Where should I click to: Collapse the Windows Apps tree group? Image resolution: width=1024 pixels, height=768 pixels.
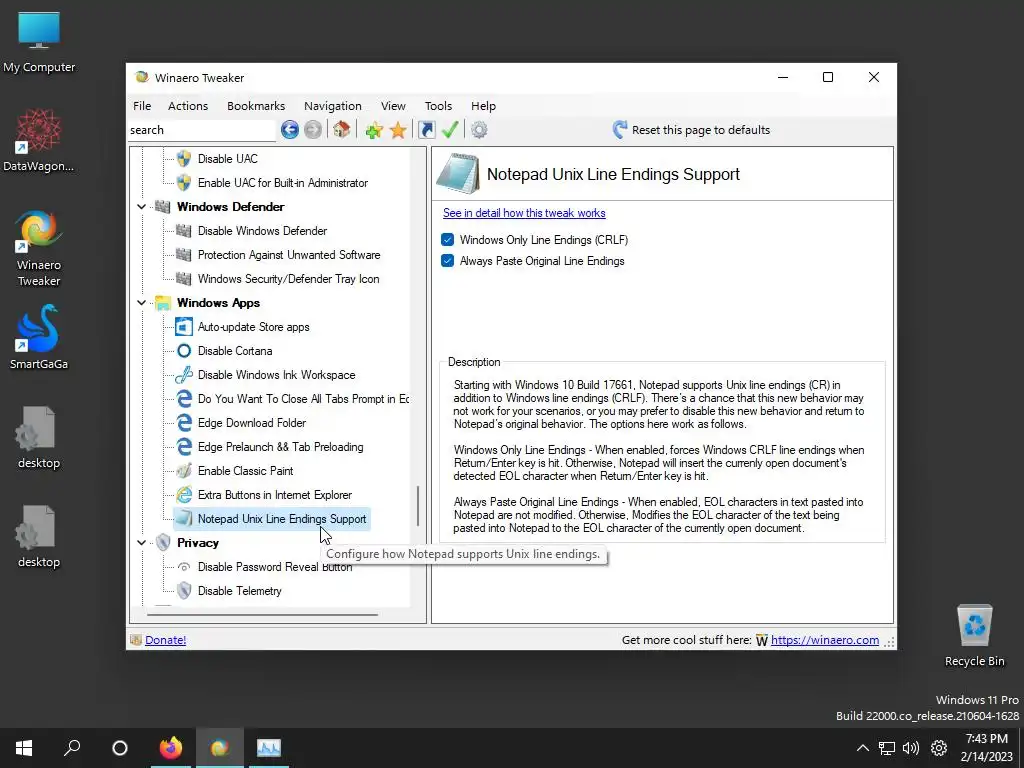pos(141,303)
